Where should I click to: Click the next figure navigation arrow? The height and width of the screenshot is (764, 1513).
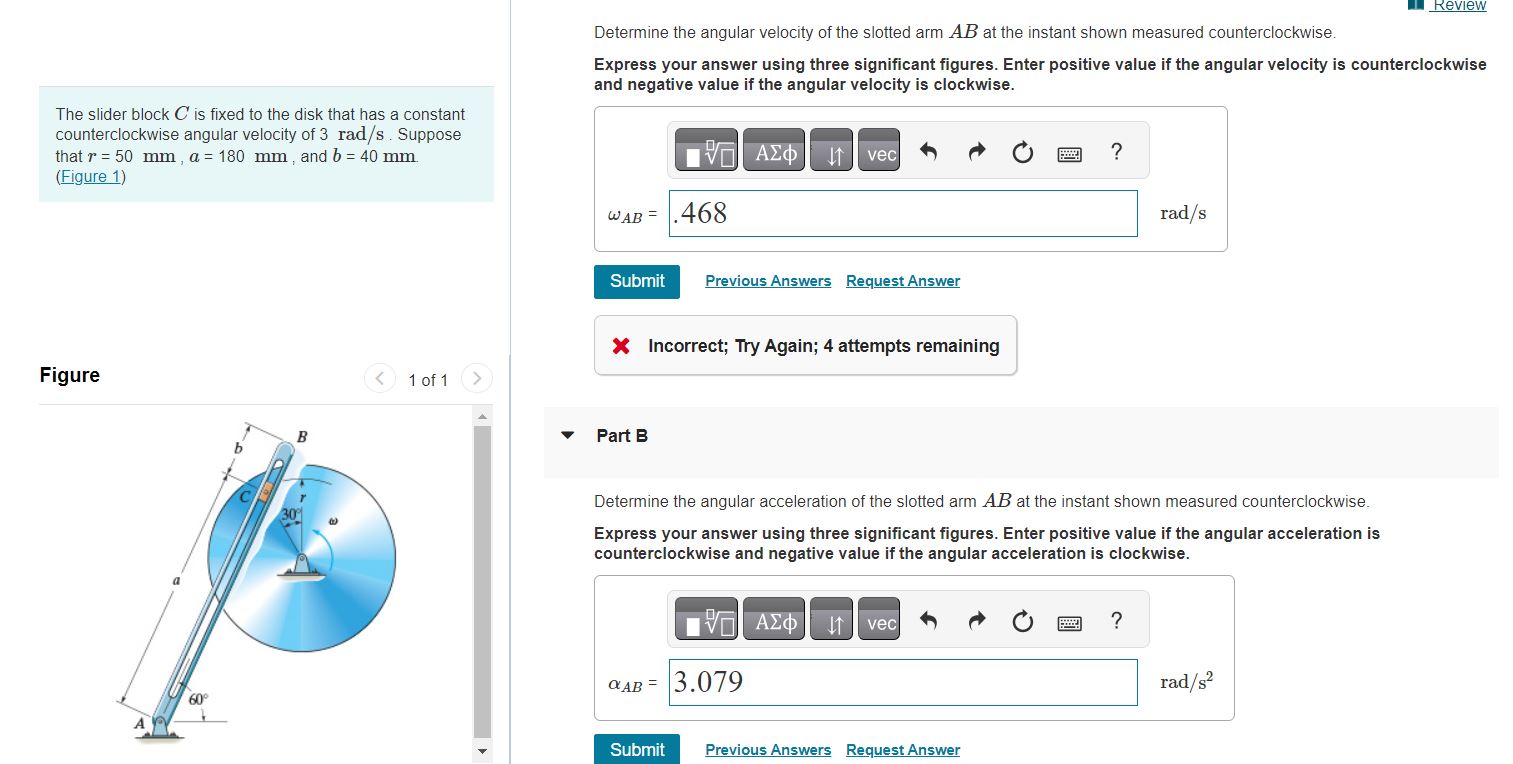pos(476,379)
